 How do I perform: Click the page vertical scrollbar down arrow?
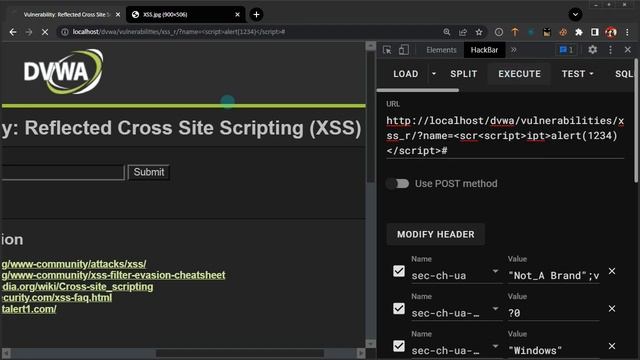(371, 344)
